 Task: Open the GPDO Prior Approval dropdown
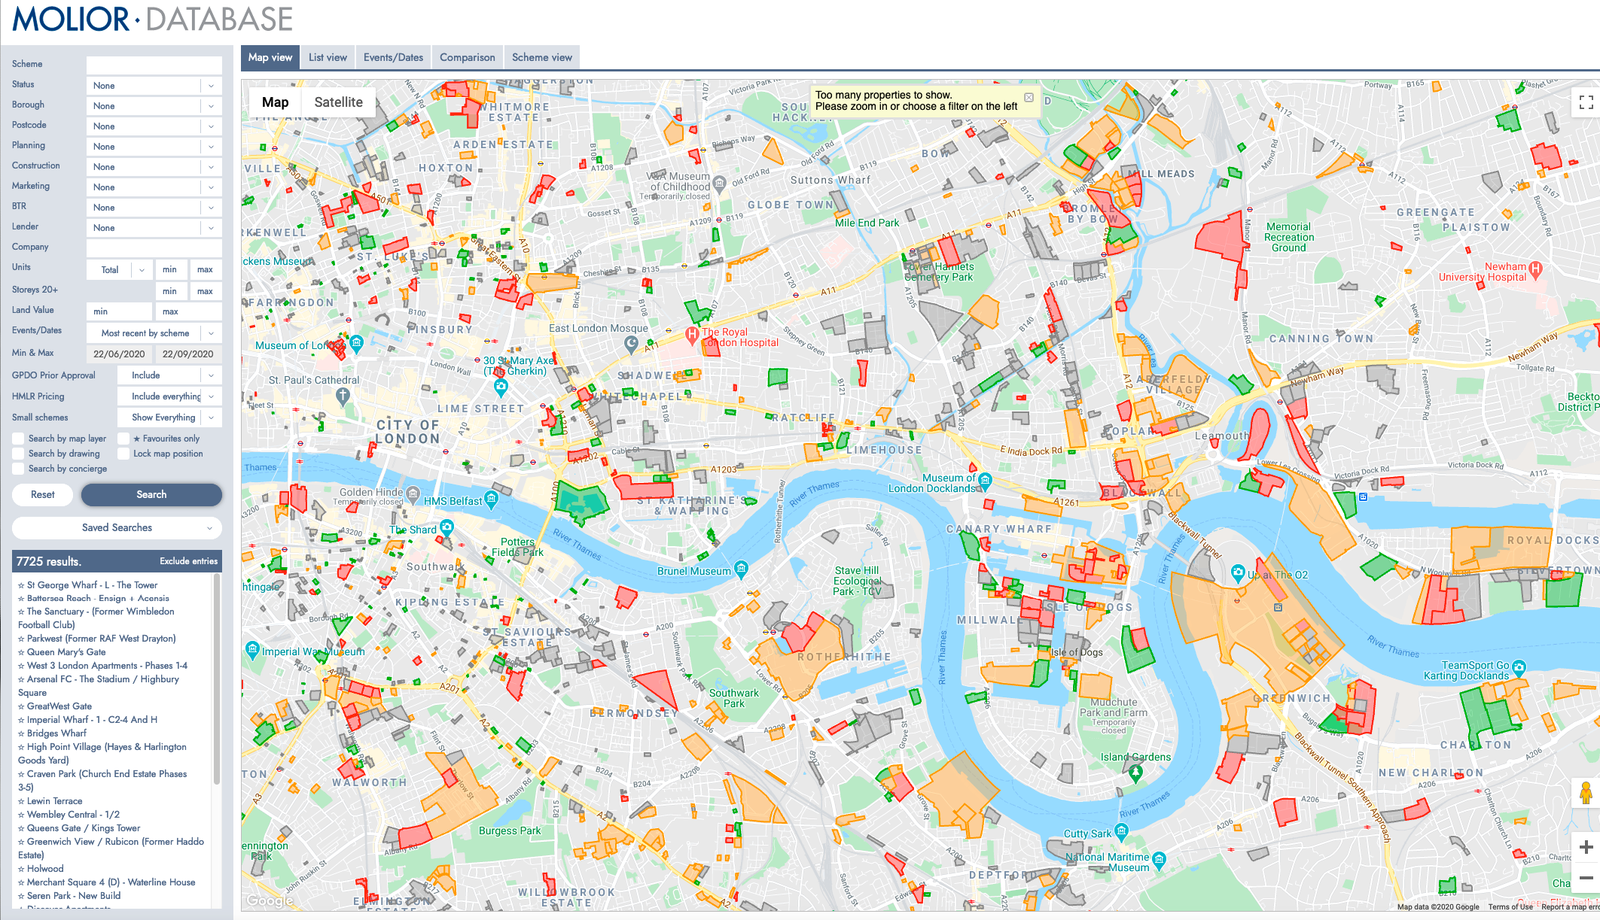[169, 375]
